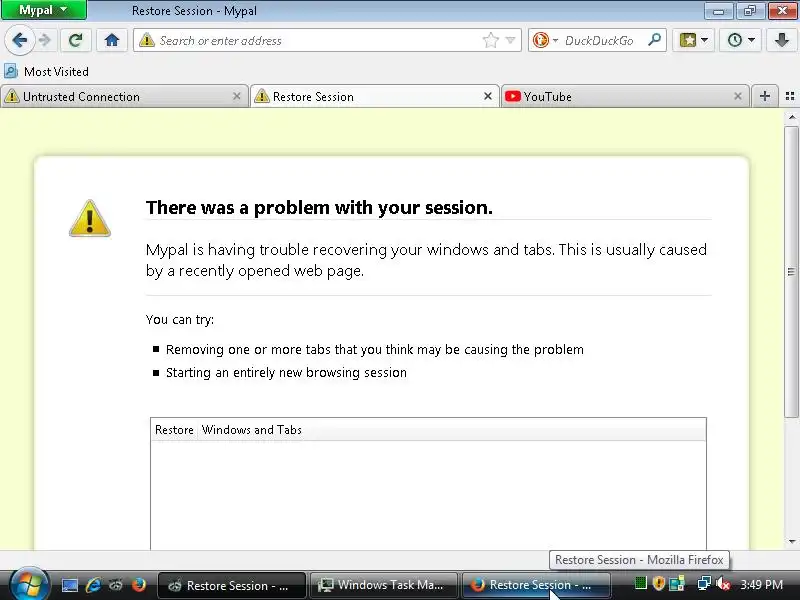Image resolution: width=800 pixels, height=600 pixels.
Task: Show tab groups grid icon
Action: tap(790, 96)
